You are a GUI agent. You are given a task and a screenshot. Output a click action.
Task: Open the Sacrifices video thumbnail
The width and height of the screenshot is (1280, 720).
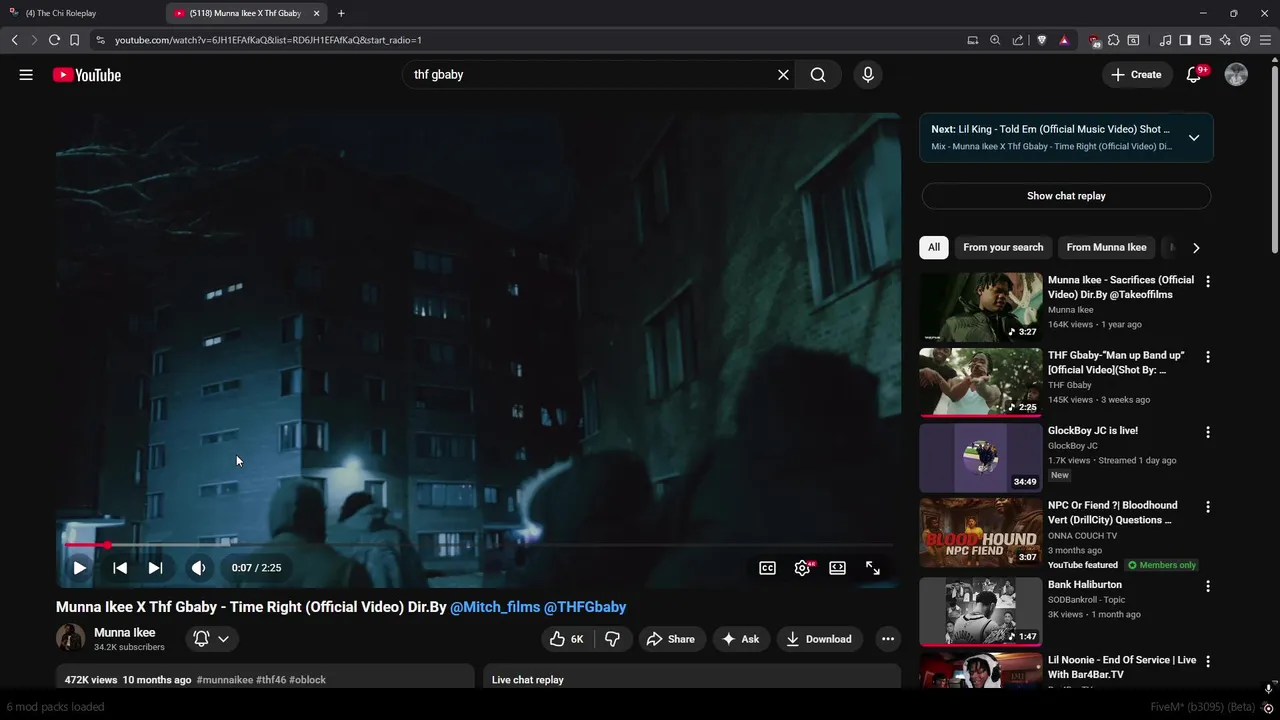981,307
